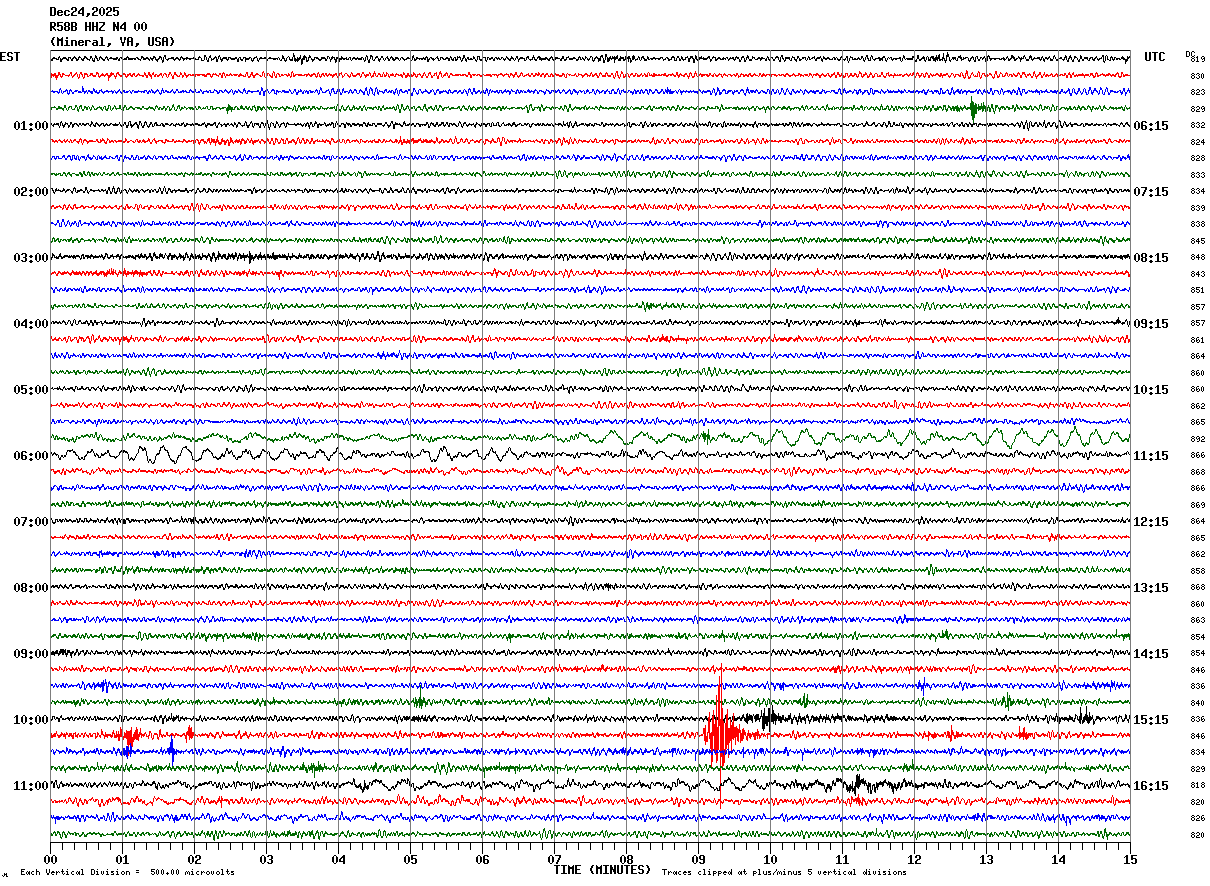
Task: Click the Dec24,2025 date label
Action: 84,12
